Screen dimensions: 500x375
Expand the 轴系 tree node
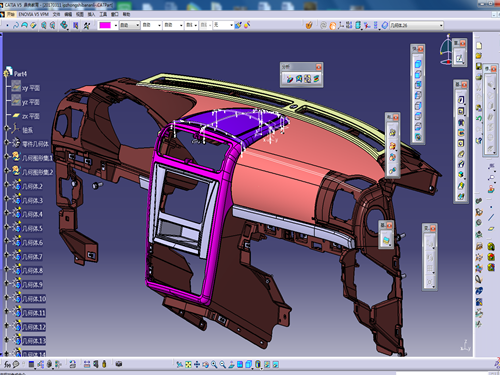tap(6, 128)
